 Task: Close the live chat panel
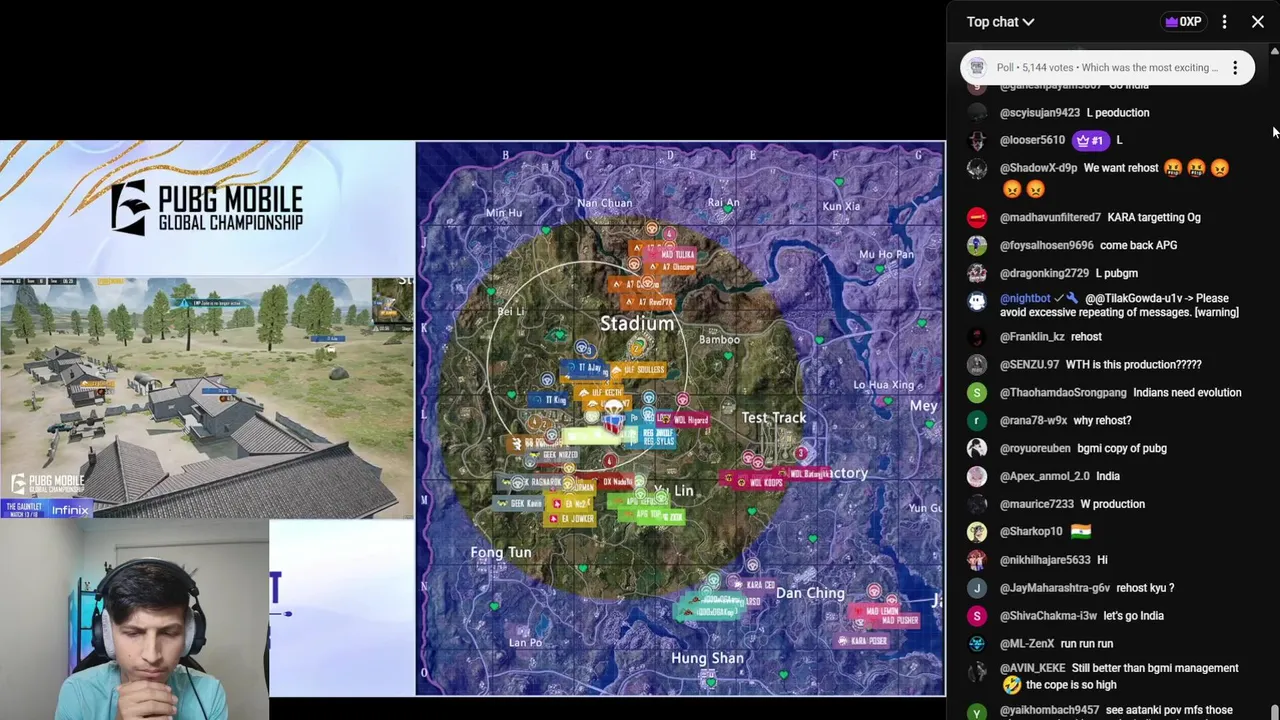coord(1258,22)
